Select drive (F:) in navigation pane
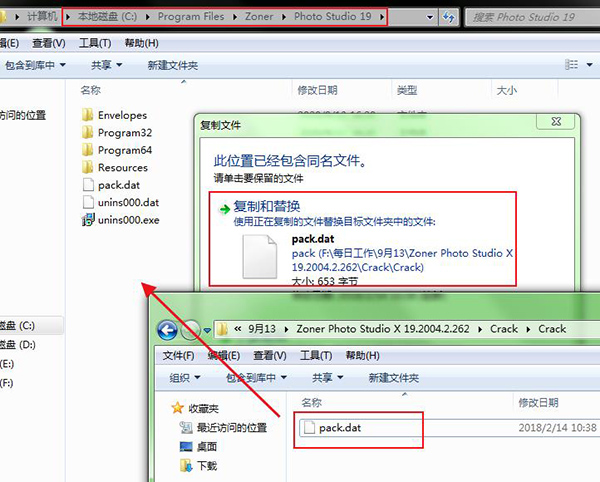The width and height of the screenshot is (600, 482). pos(7,383)
